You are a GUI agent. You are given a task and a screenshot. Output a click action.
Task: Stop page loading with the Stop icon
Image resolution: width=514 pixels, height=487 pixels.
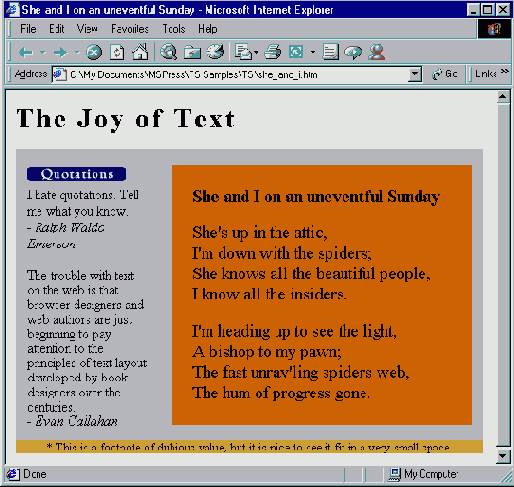coord(94,52)
